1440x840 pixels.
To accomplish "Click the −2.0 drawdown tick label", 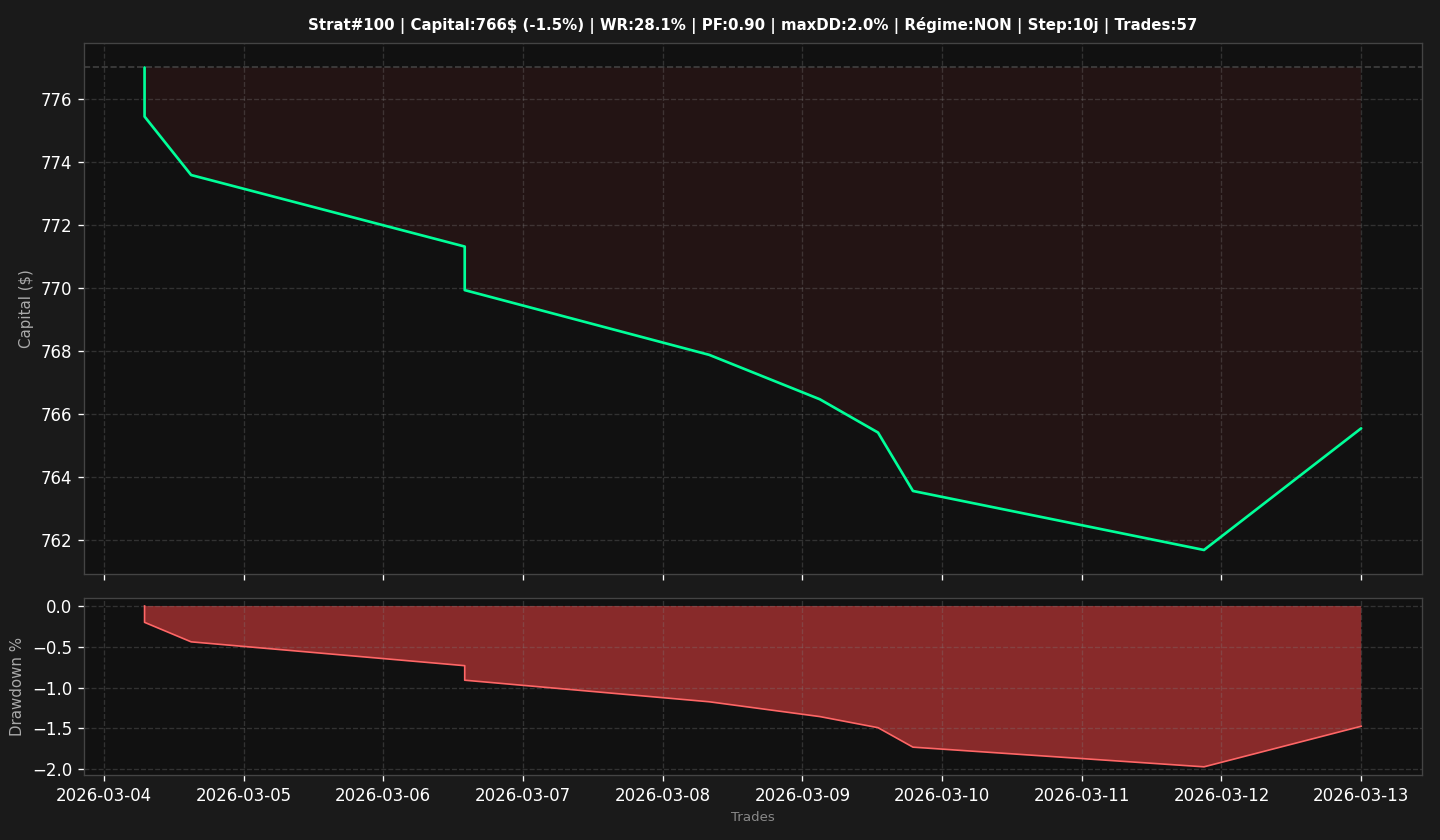I will click(x=53, y=770).
